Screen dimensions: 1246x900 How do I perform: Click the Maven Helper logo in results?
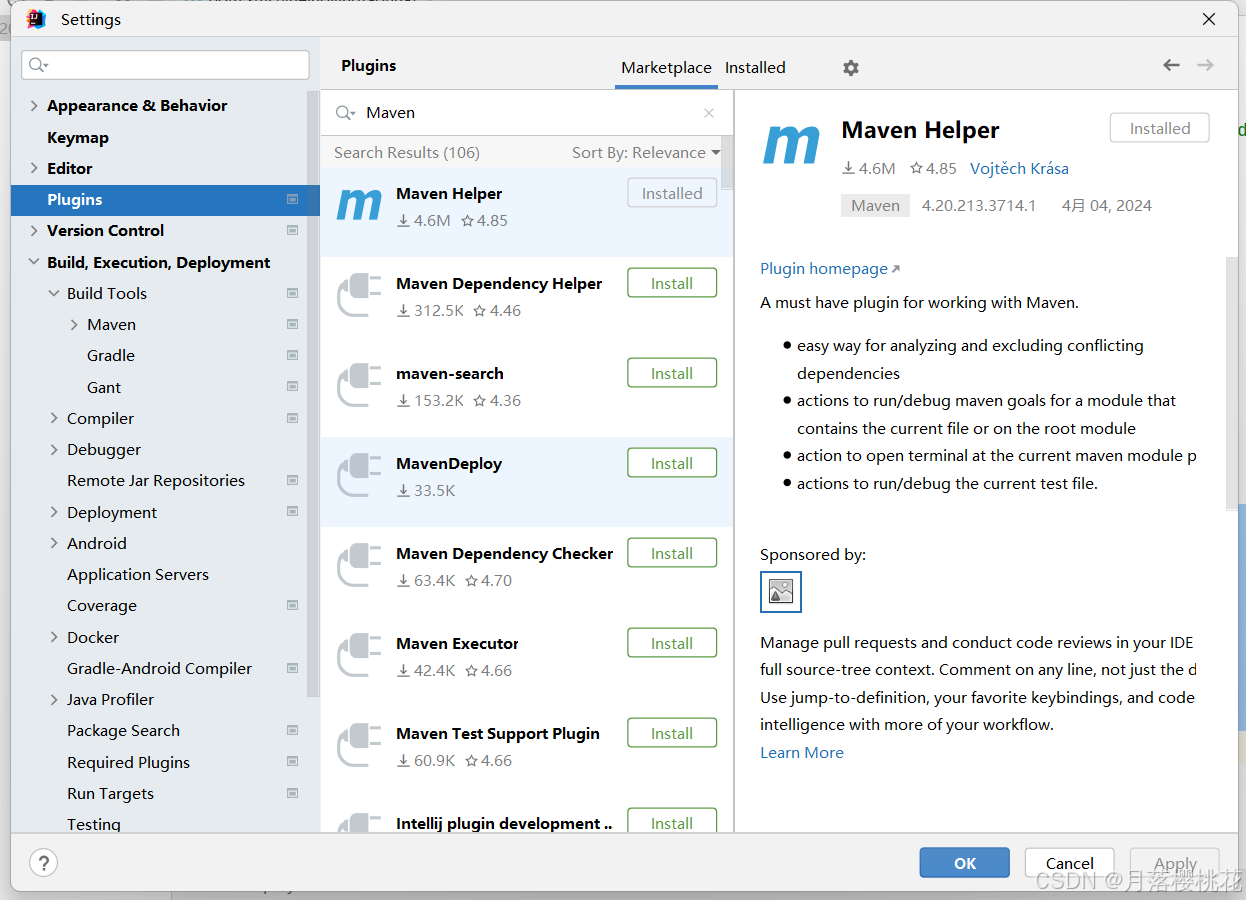point(359,205)
